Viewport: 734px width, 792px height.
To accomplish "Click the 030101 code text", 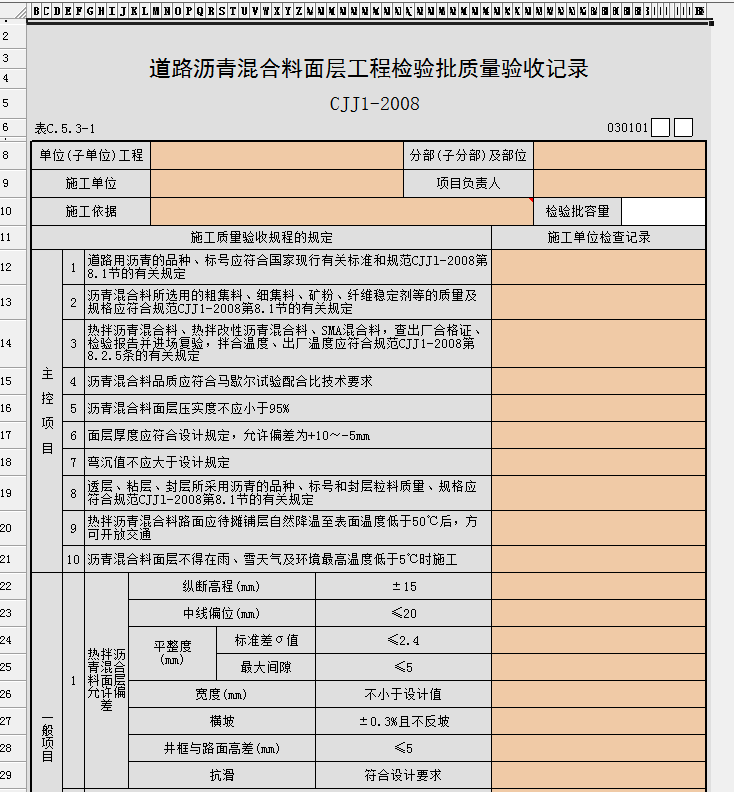I will pos(627,128).
